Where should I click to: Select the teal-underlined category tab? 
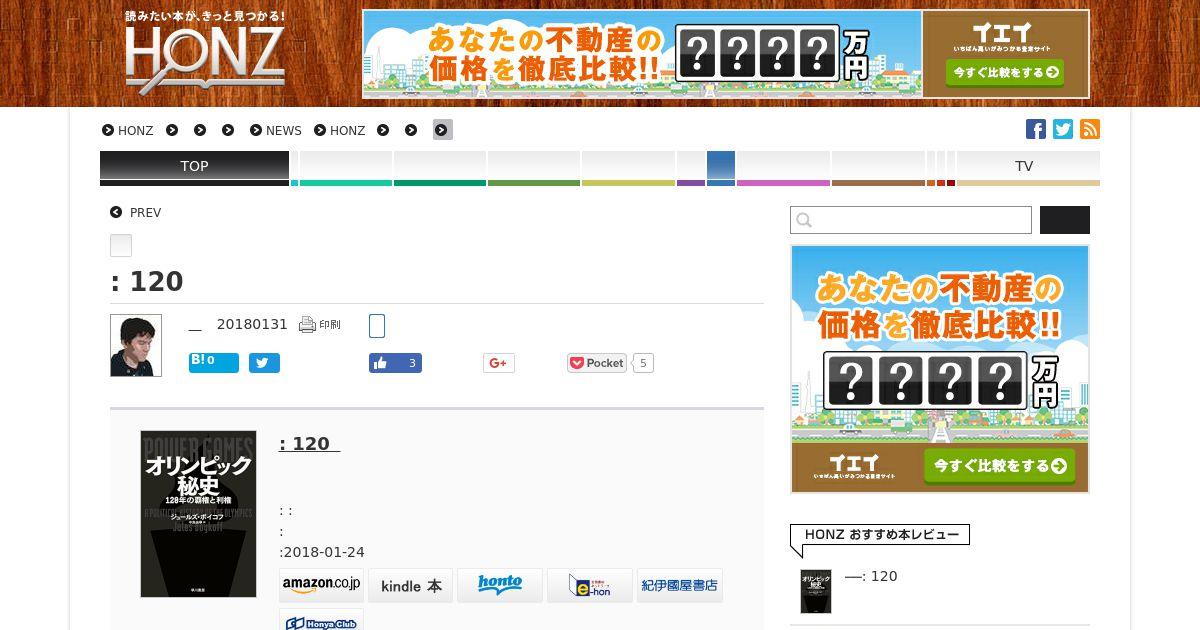point(345,168)
